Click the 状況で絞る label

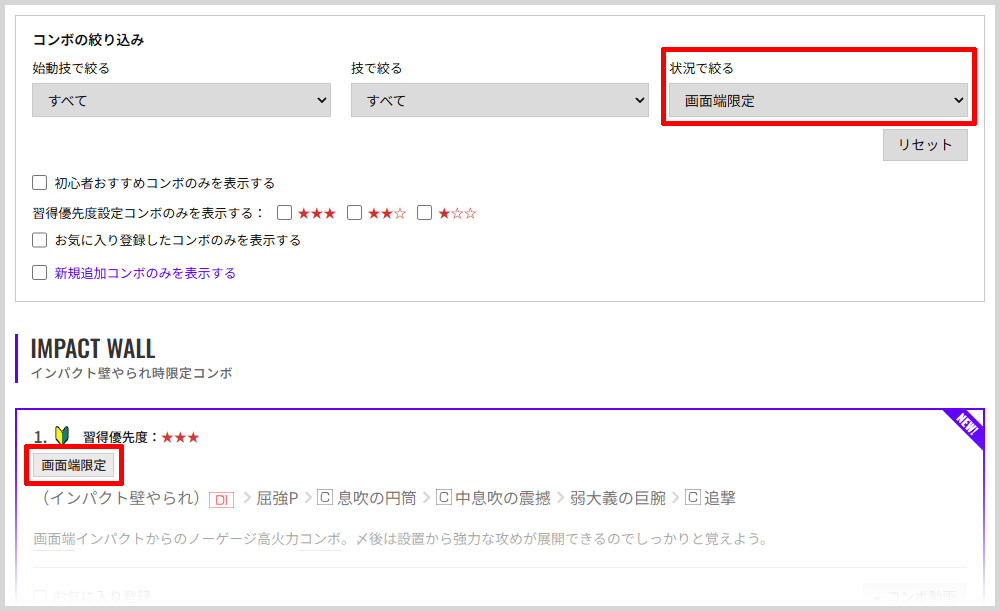[702, 68]
